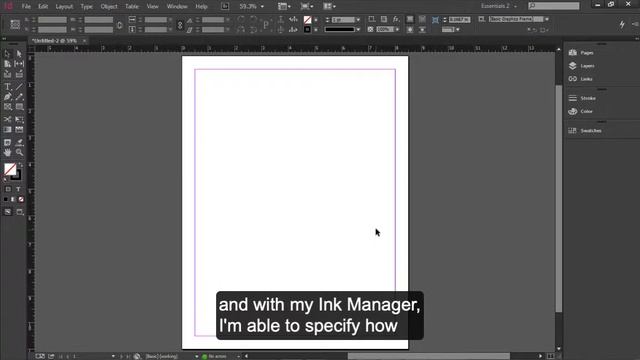
Task: Select the Rectangle tool
Action: [x=19, y=107]
